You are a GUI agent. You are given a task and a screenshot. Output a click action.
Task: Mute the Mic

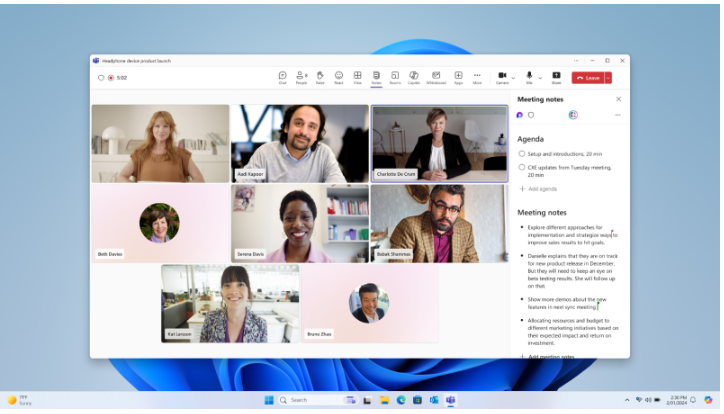pyautogui.click(x=529, y=78)
